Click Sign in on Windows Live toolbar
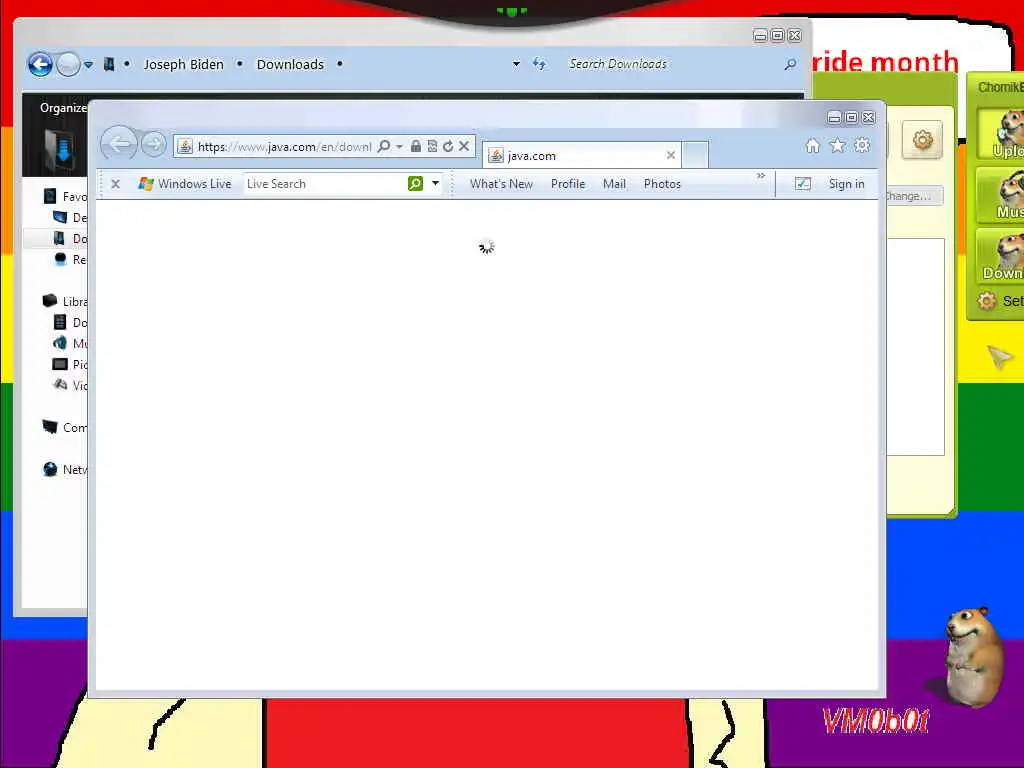Viewport: 1024px width, 768px height. coord(846,184)
